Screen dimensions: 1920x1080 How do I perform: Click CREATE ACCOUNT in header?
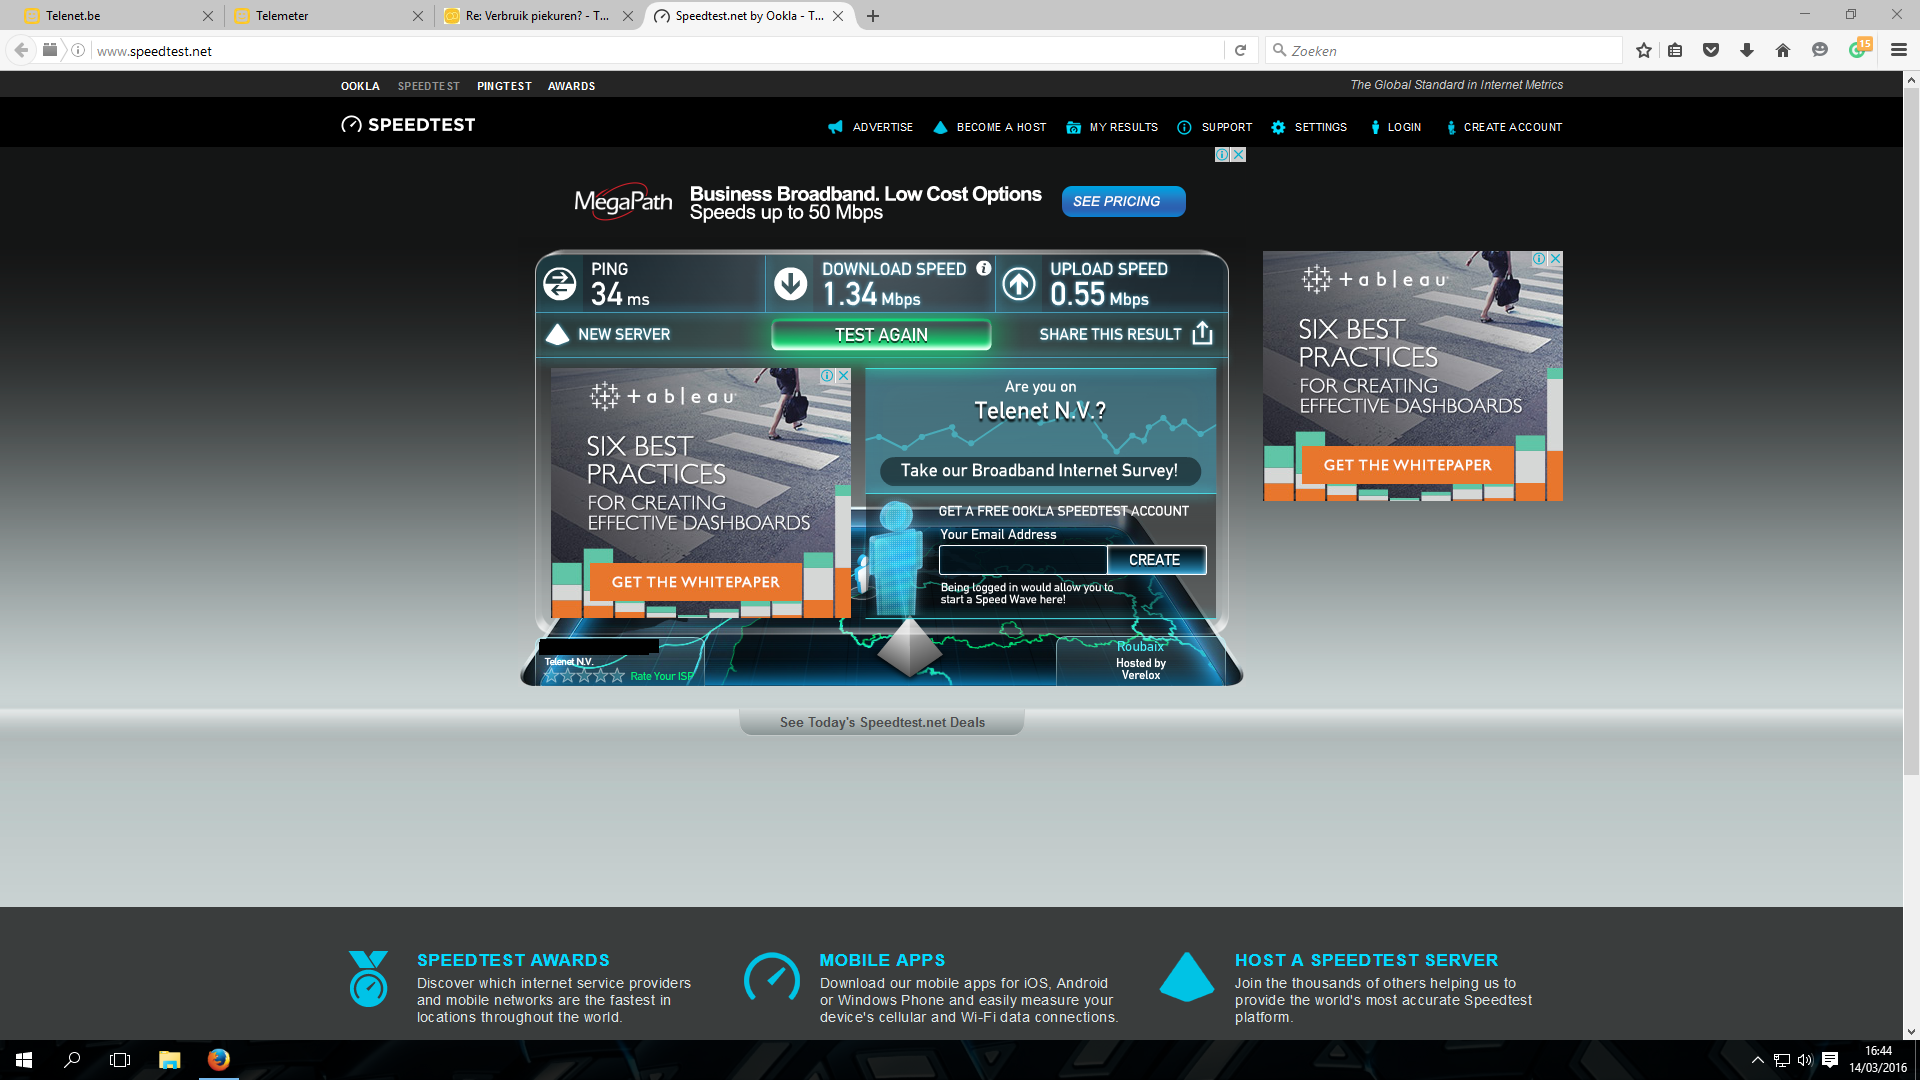pyautogui.click(x=1504, y=127)
